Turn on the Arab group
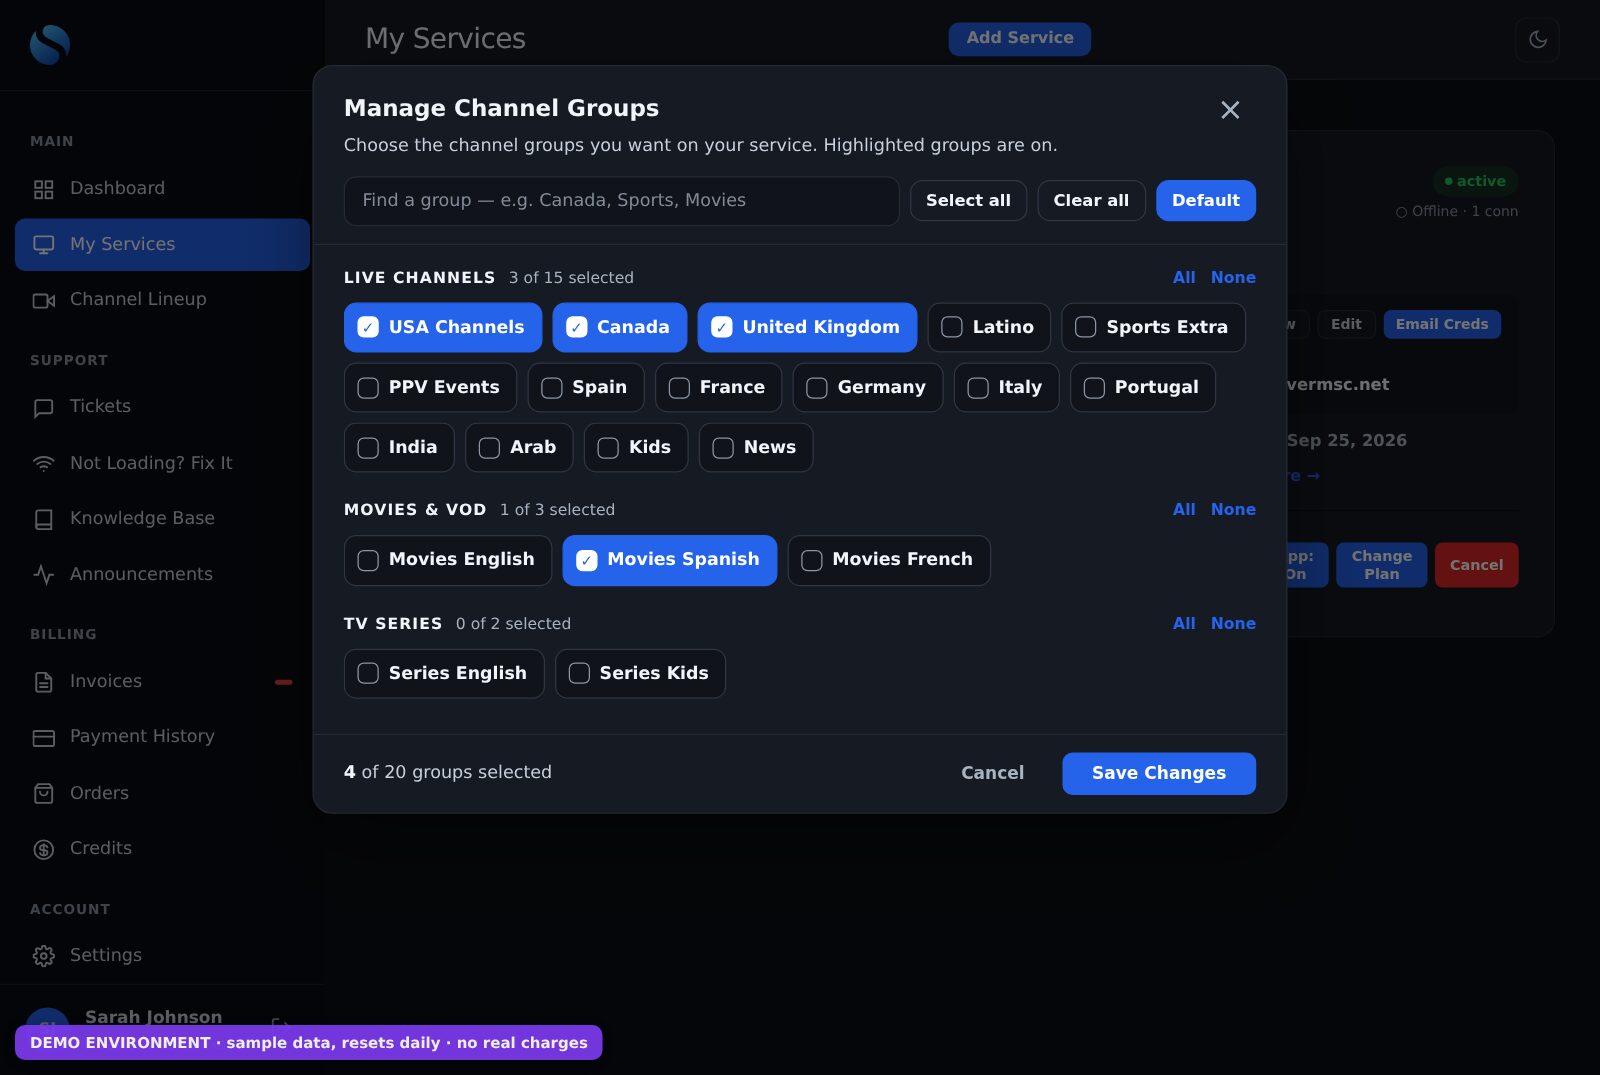The height and width of the screenshot is (1075, 1600). (x=519, y=447)
